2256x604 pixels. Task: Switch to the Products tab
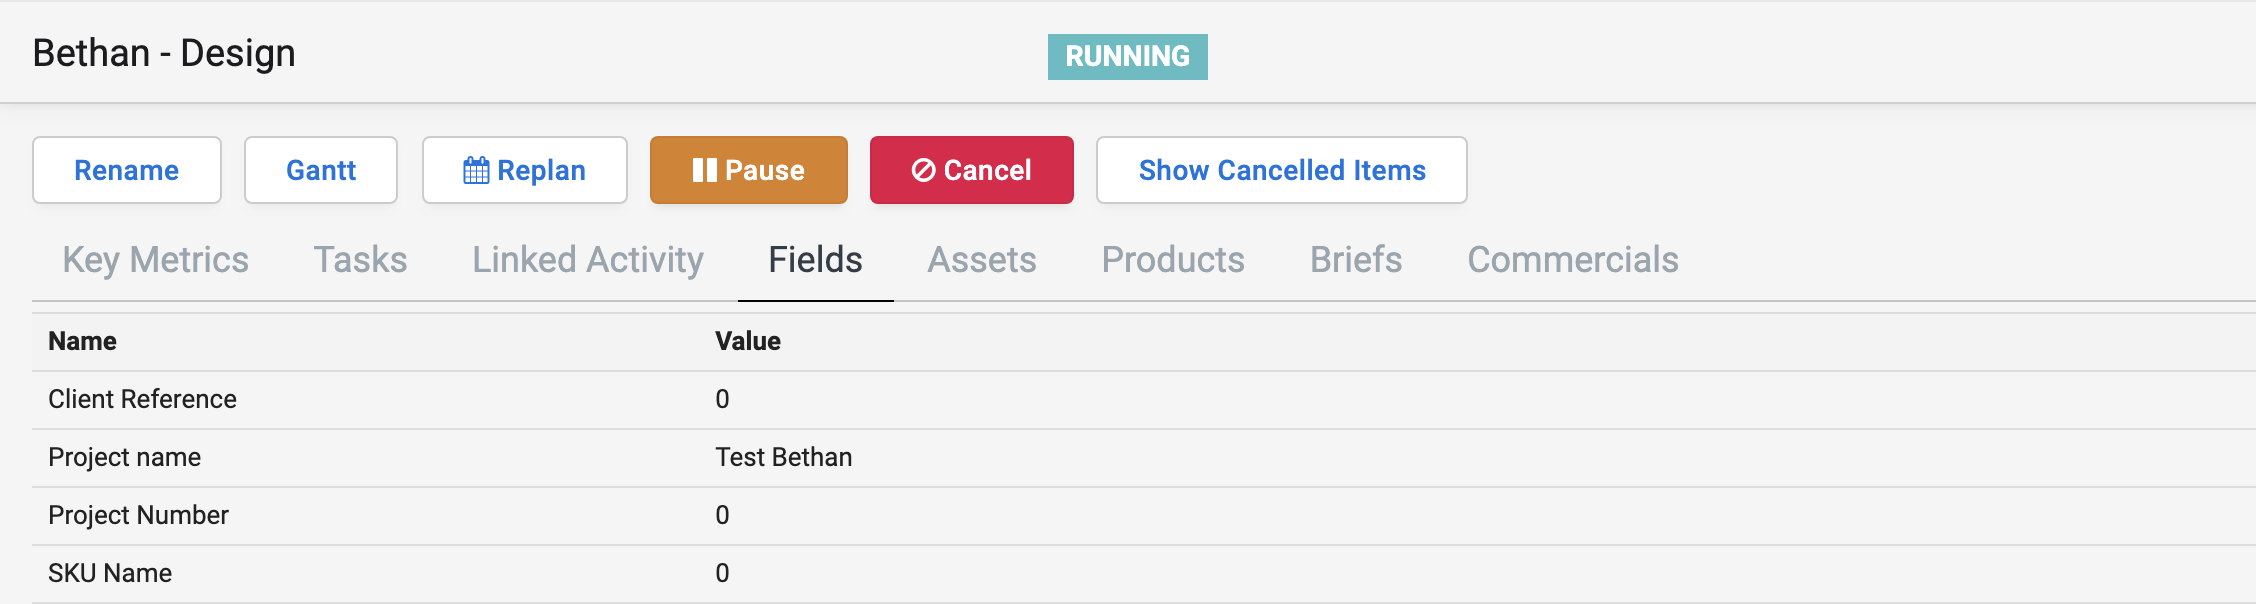pos(1173,260)
